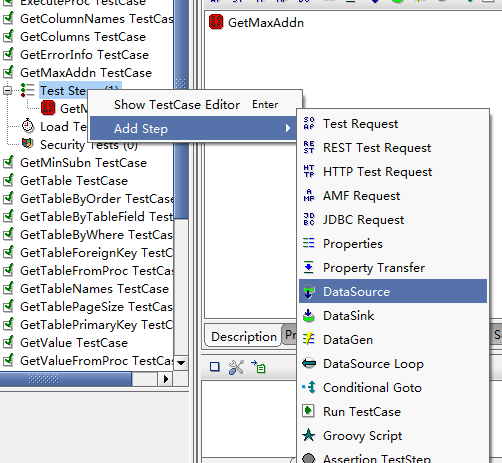Select GetTableNames TestCase in tree
The width and height of the screenshot is (502, 463).
[94, 289]
